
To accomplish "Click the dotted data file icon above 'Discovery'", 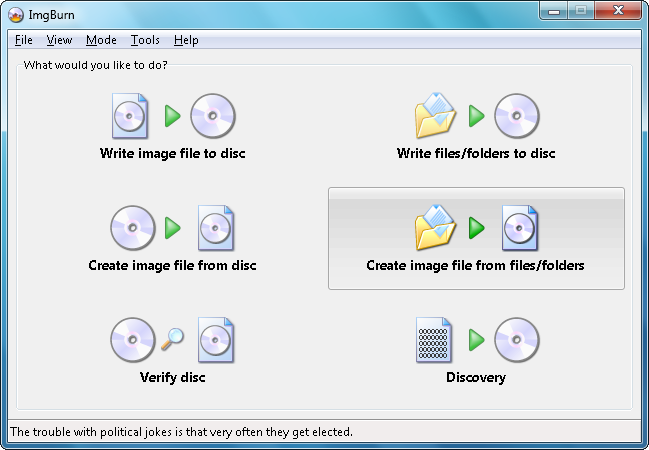I will pyautogui.click(x=433, y=340).
